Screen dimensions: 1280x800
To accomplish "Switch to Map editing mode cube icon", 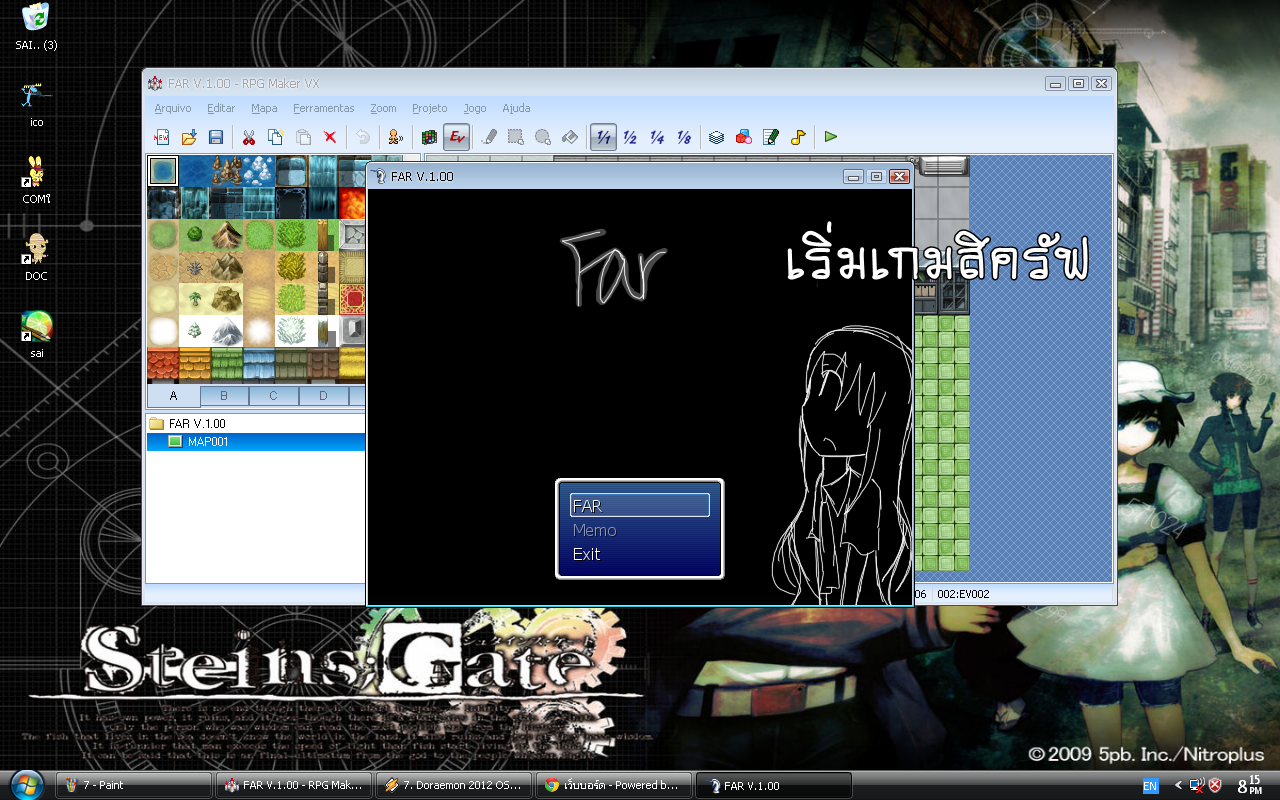I will [430, 137].
